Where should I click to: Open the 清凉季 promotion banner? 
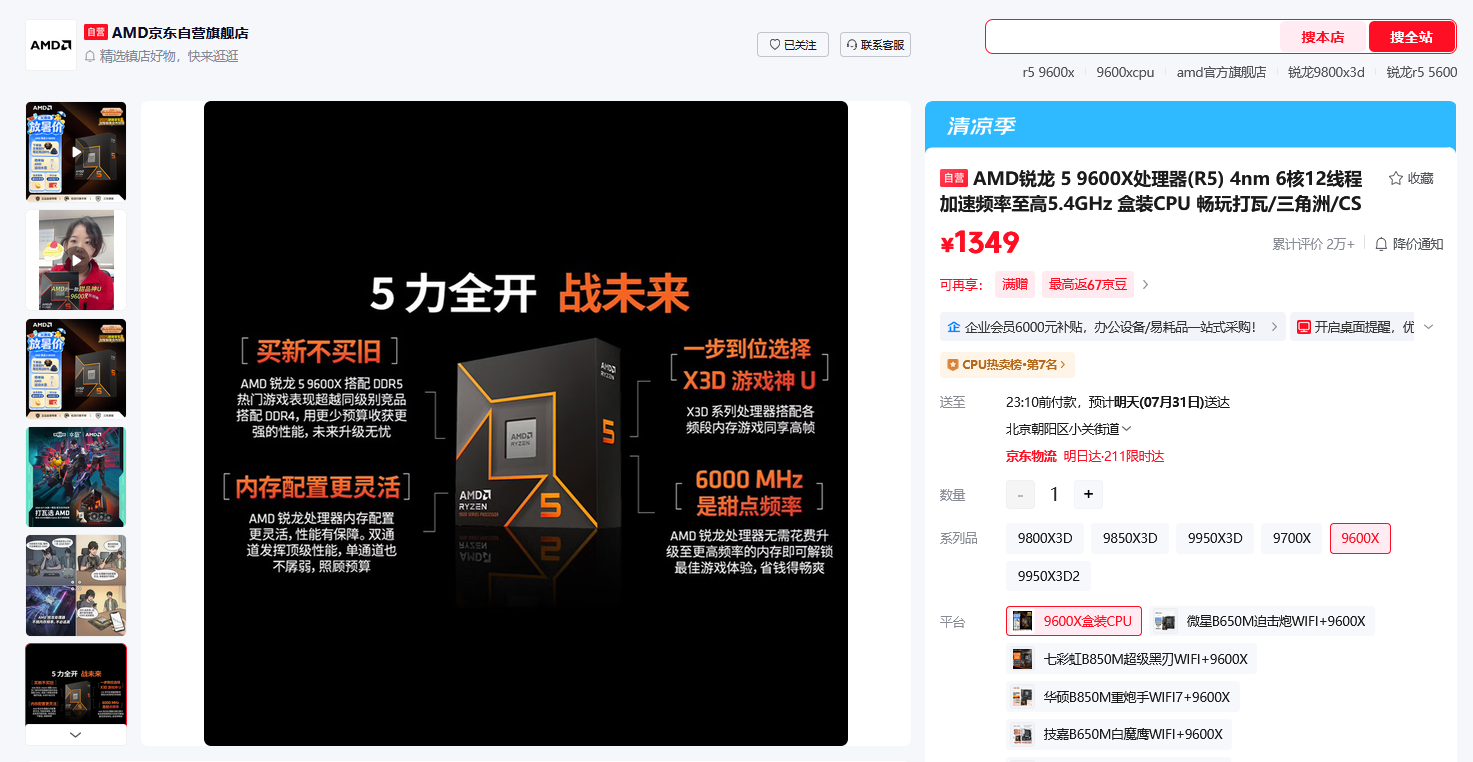click(x=1190, y=126)
